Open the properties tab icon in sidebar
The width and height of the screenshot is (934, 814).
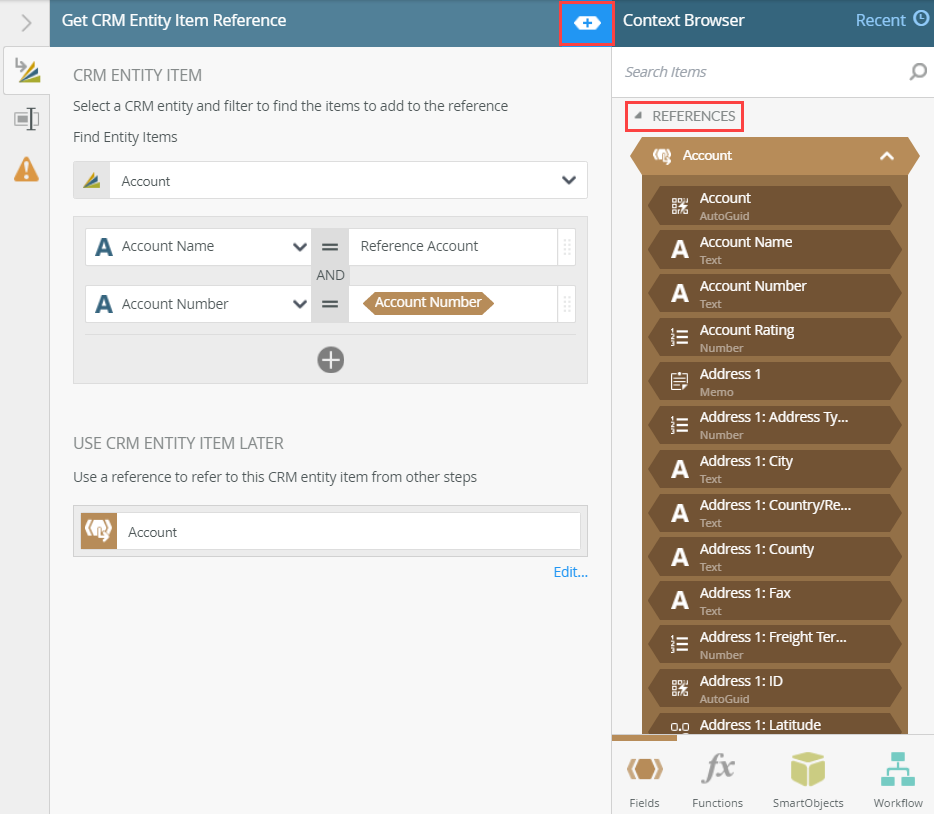[x=26, y=120]
